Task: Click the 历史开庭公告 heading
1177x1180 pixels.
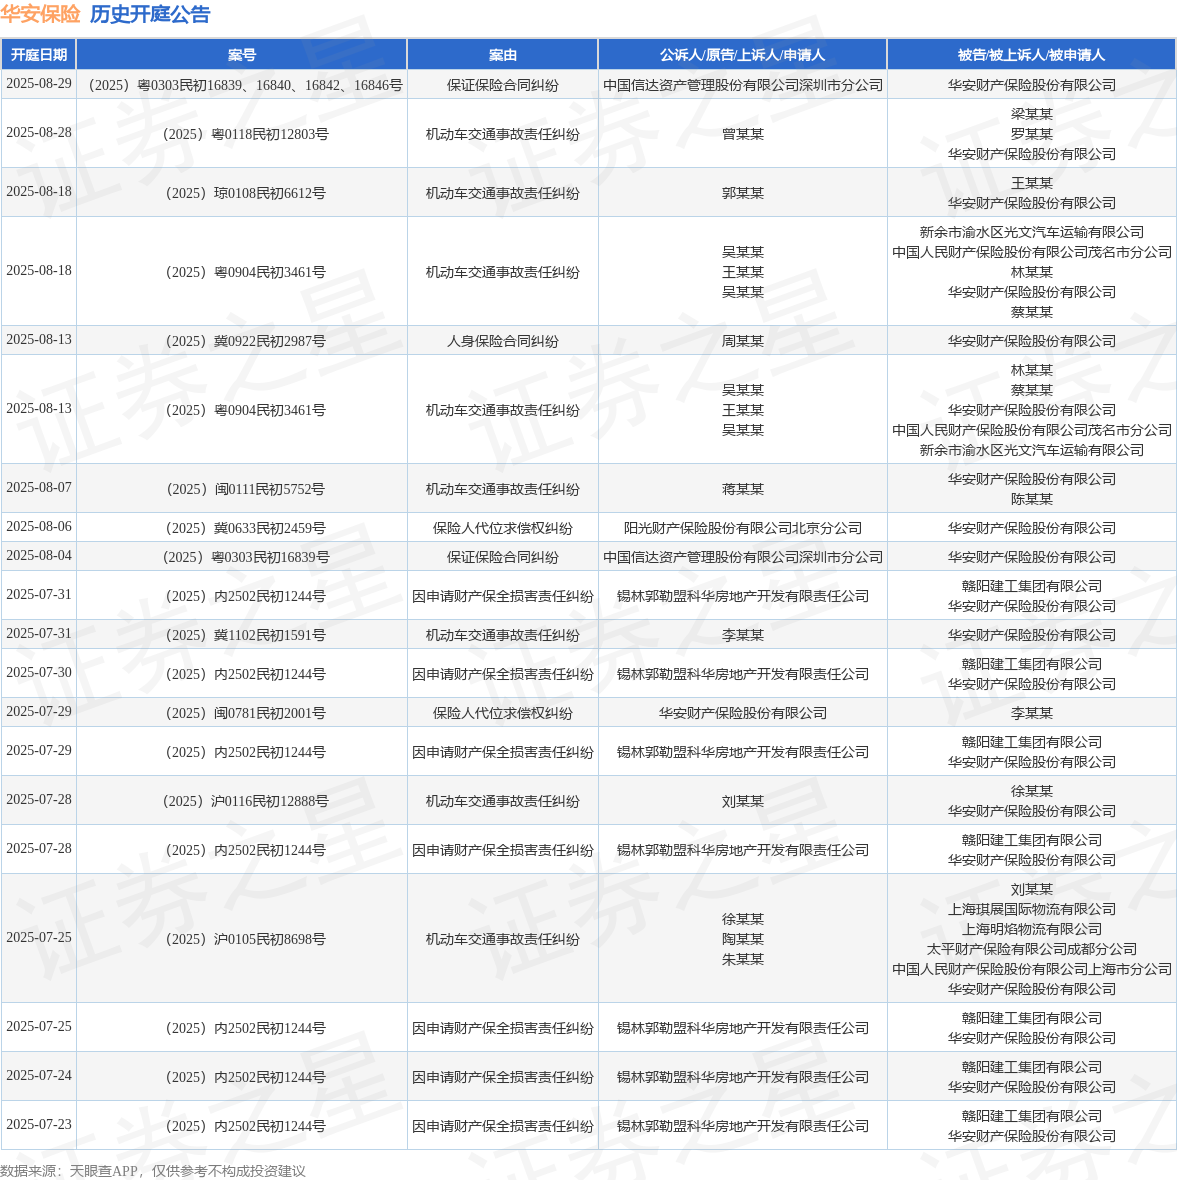Action: (151, 14)
